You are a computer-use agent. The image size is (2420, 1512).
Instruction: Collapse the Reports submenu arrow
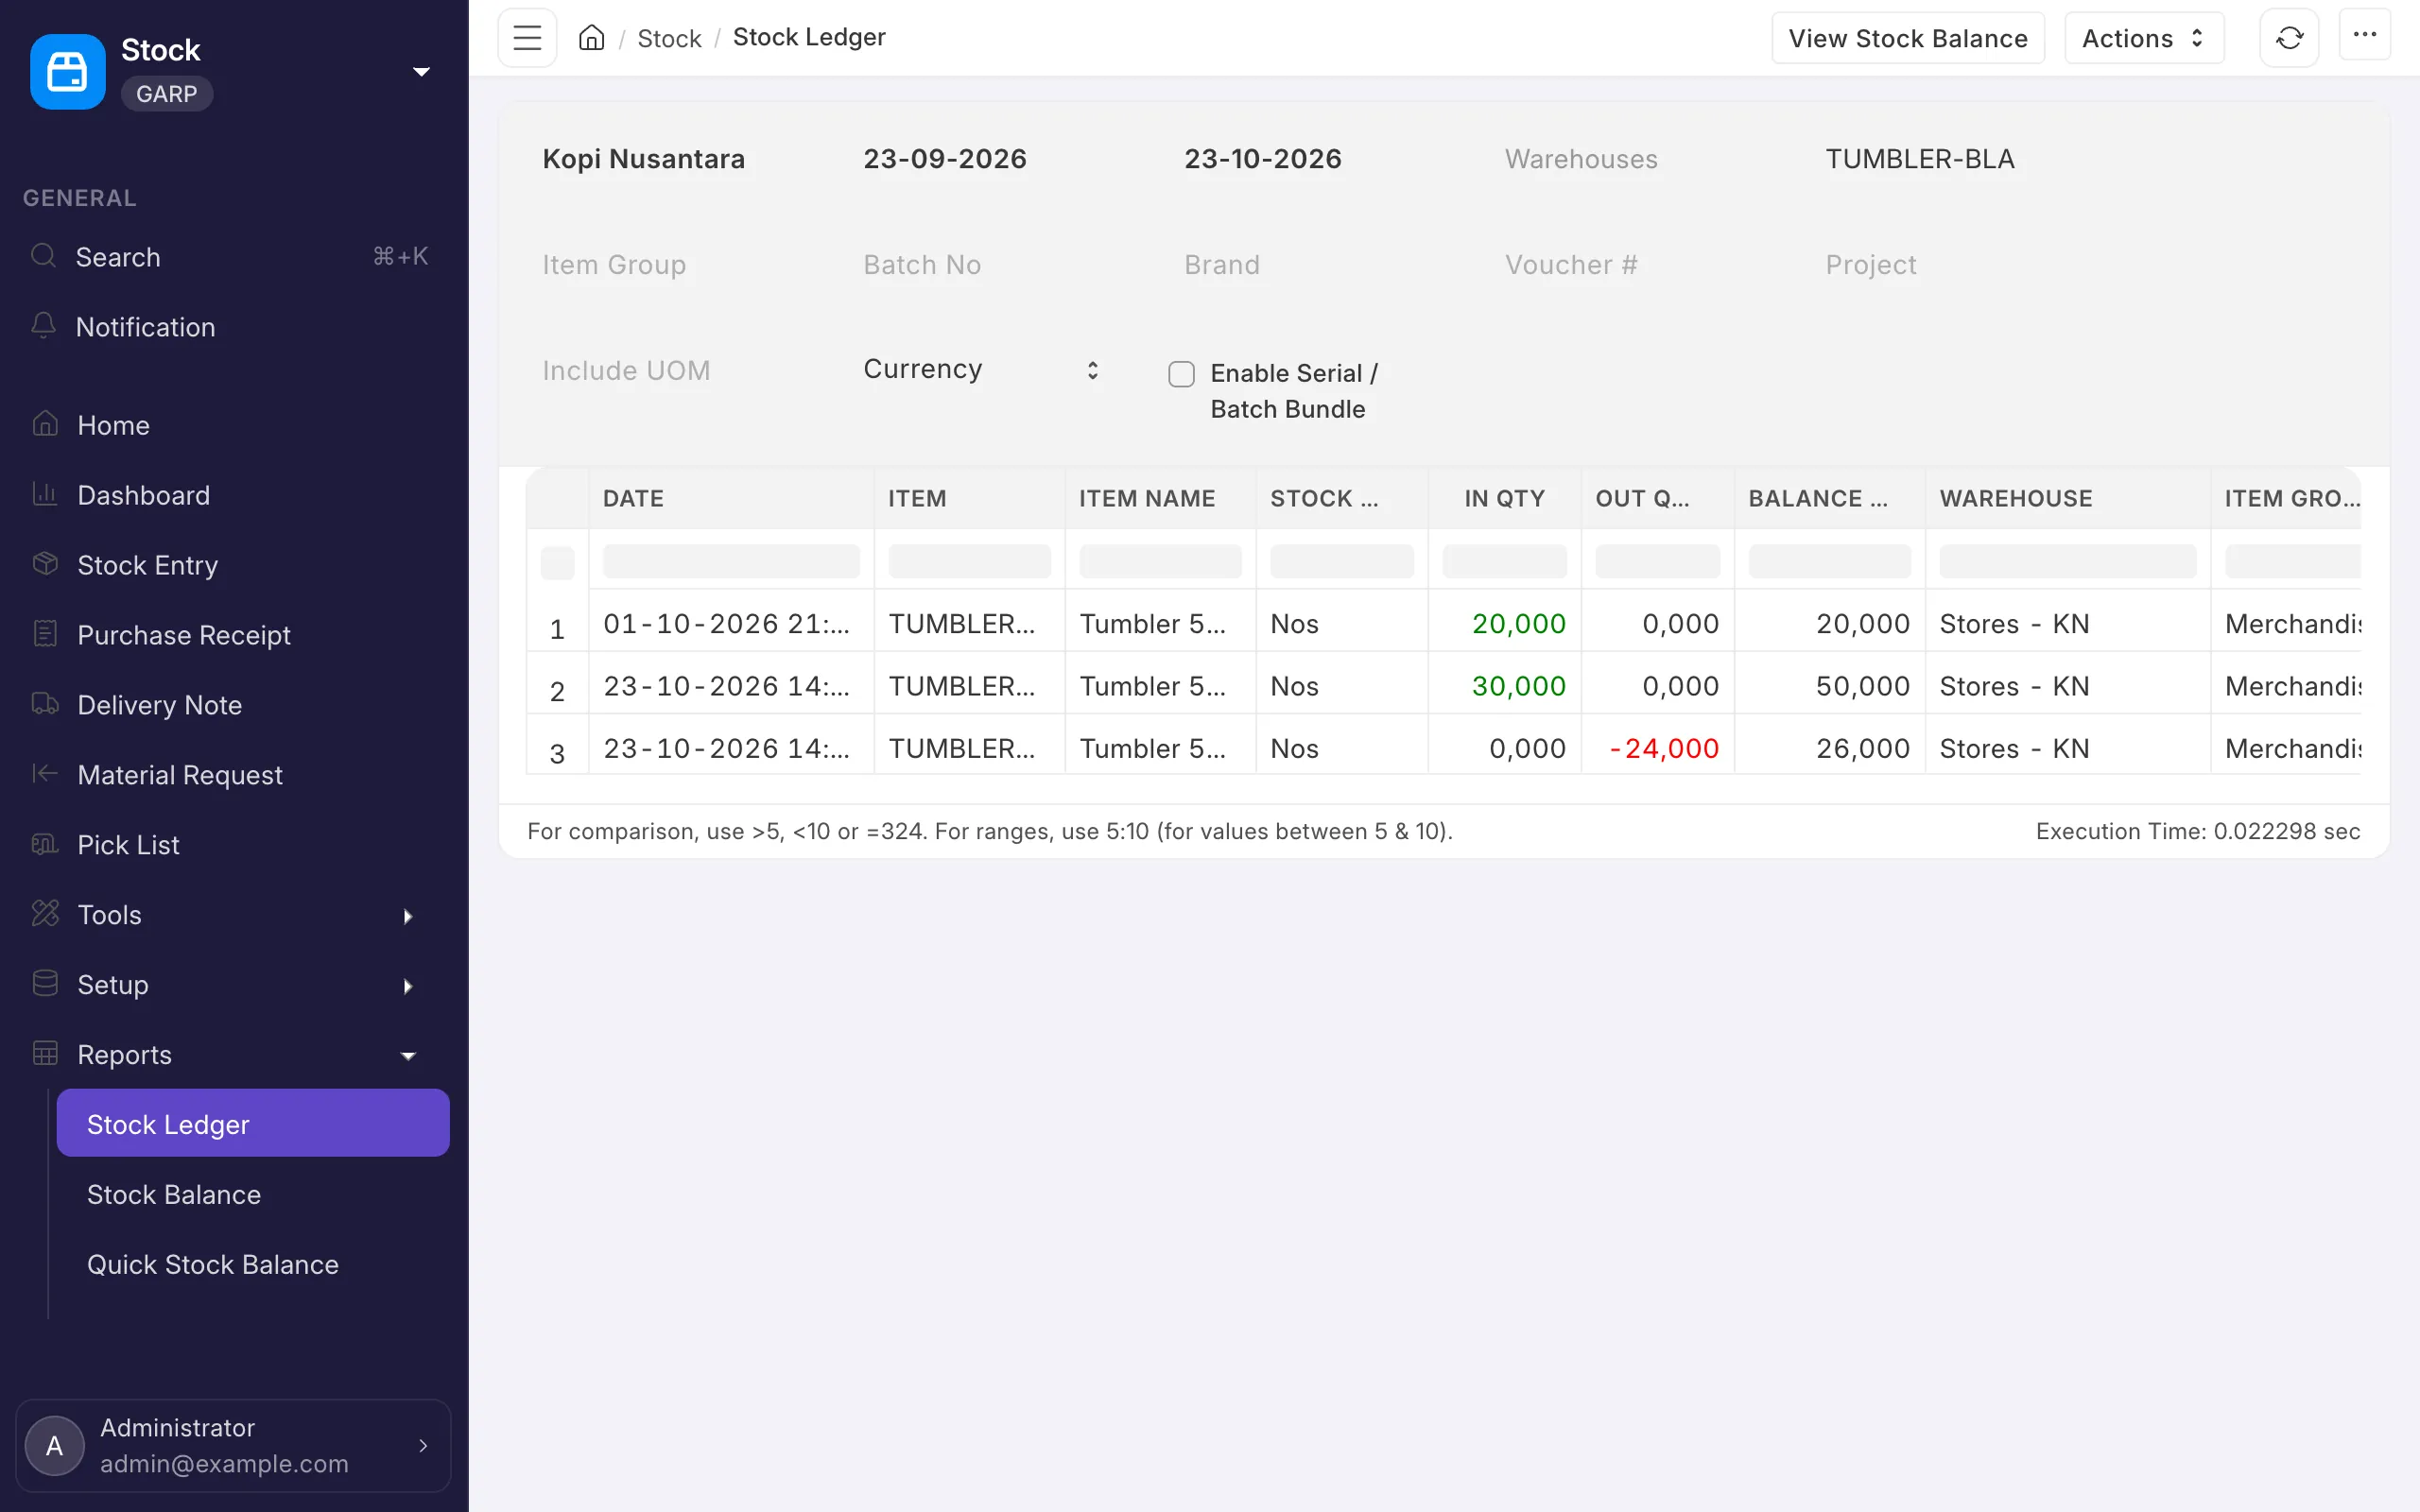coord(407,1056)
